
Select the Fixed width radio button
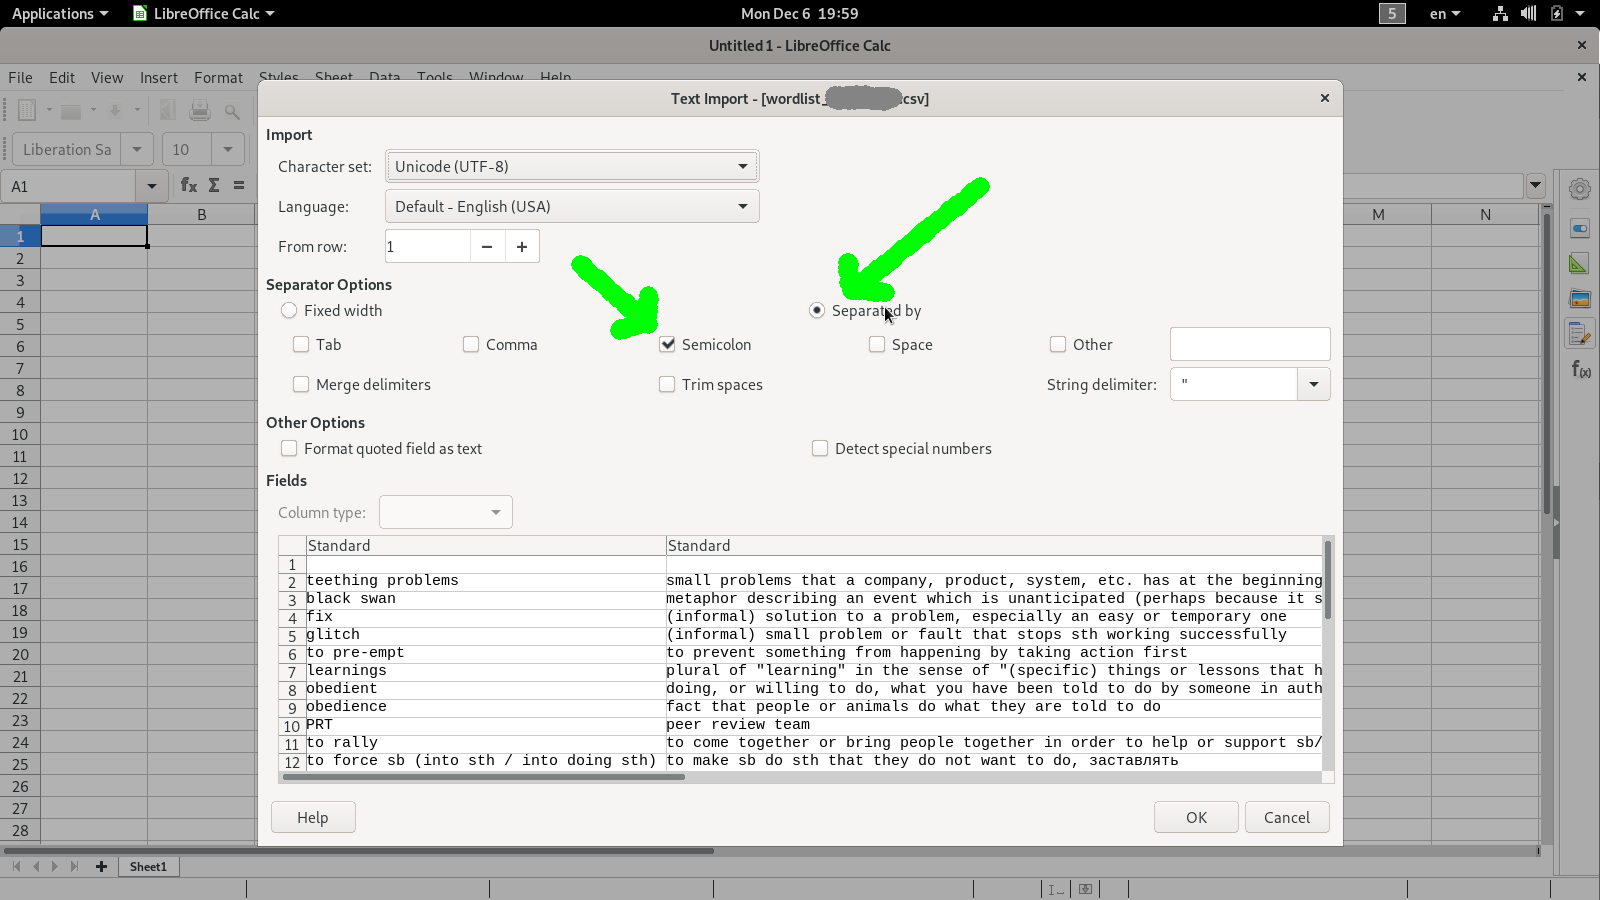289,311
